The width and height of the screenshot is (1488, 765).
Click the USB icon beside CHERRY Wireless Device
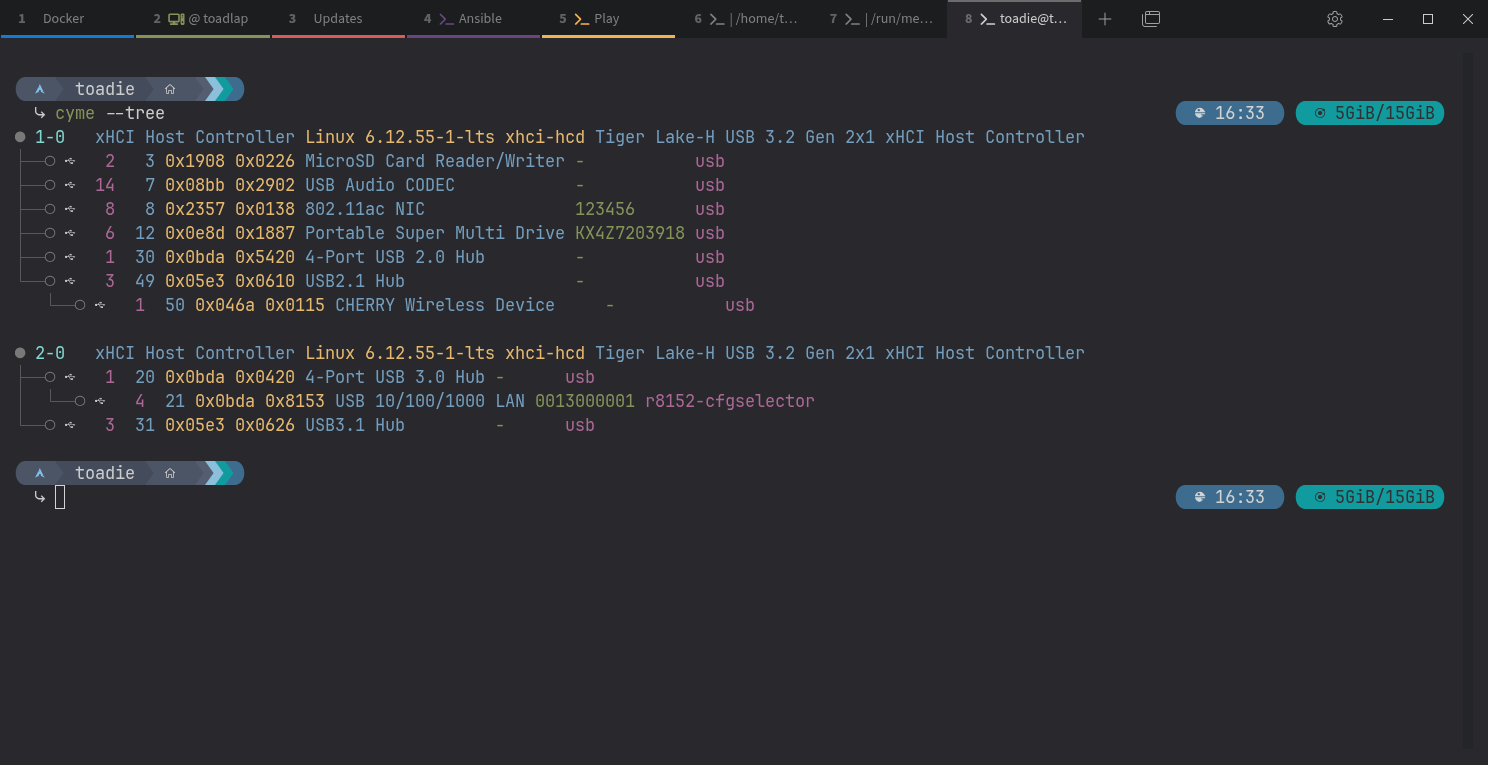[x=100, y=305]
